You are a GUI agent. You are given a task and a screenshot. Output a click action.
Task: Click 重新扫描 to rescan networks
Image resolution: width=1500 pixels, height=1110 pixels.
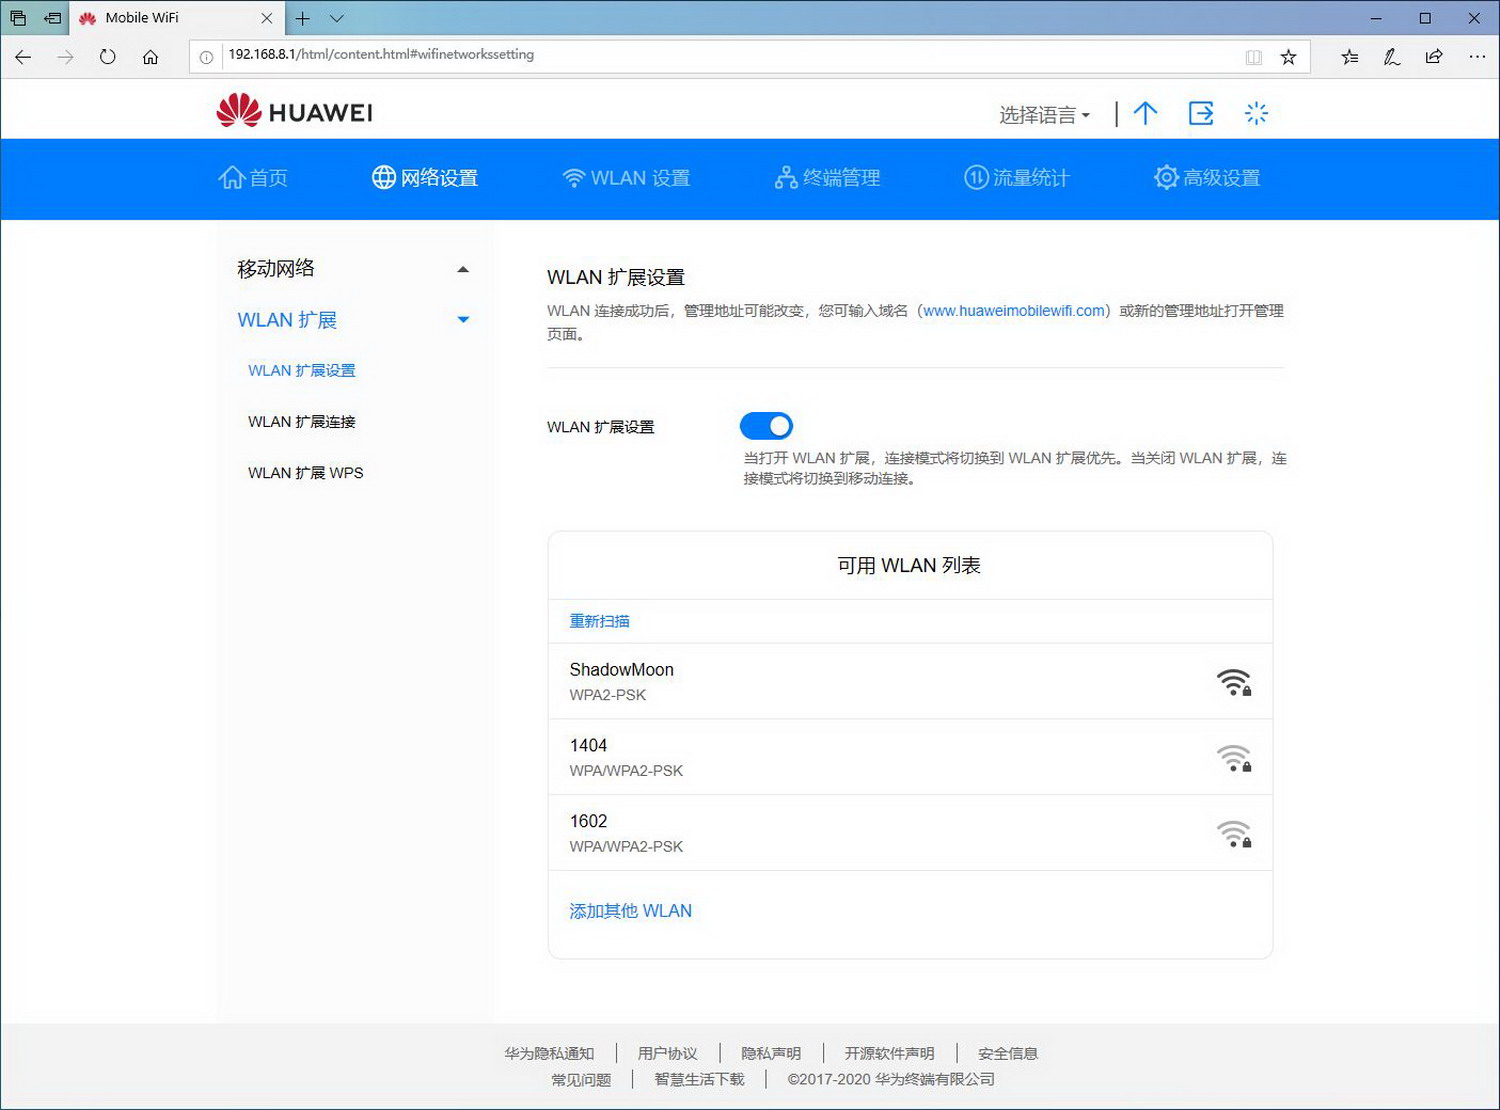click(x=599, y=621)
